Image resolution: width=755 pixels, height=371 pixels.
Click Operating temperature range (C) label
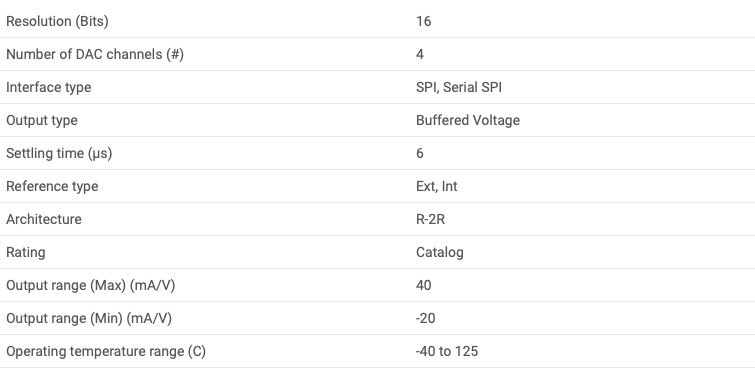(x=106, y=352)
